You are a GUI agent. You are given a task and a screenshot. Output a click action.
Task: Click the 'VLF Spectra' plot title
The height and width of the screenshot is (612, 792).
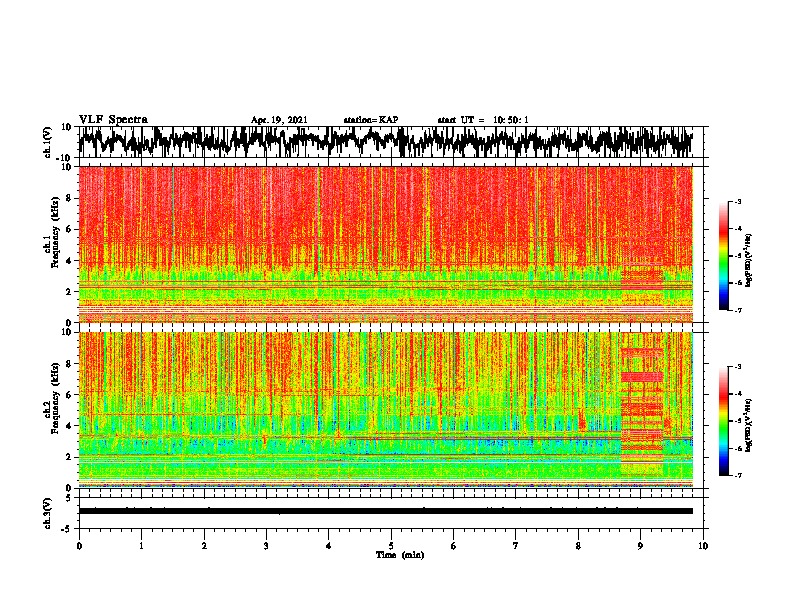(113, 120)
